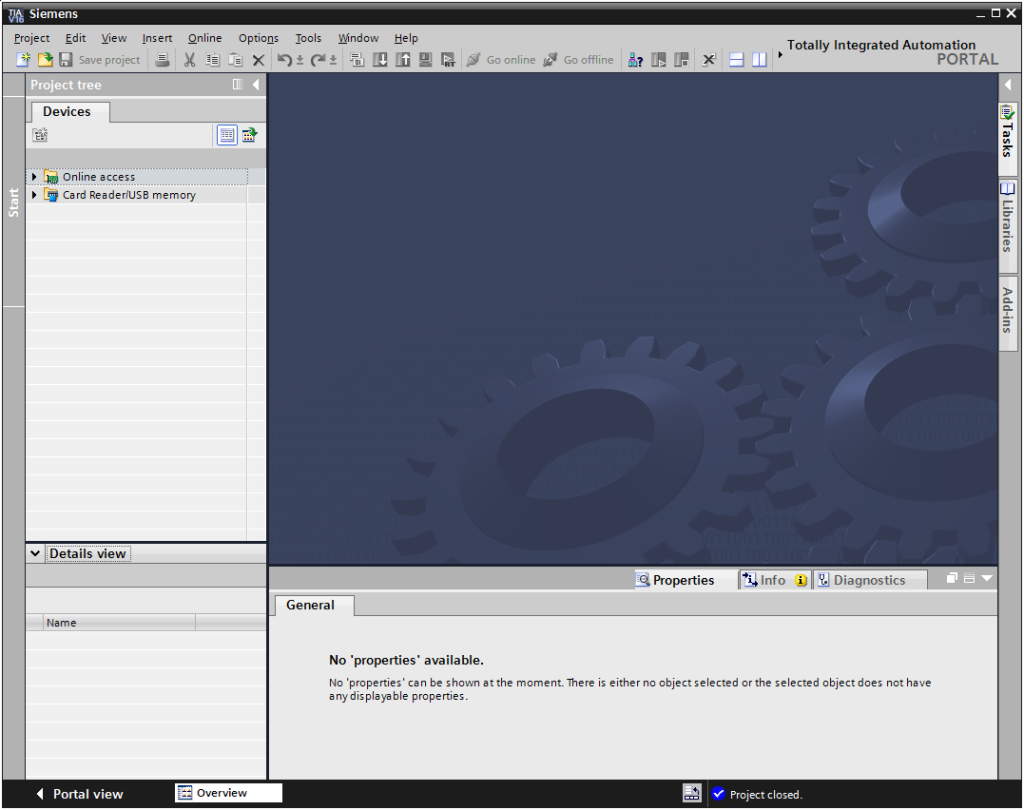The height and width of the screenshot is (810, 1024).
Task: Split editor space horizontally
Action: [737, 60]
